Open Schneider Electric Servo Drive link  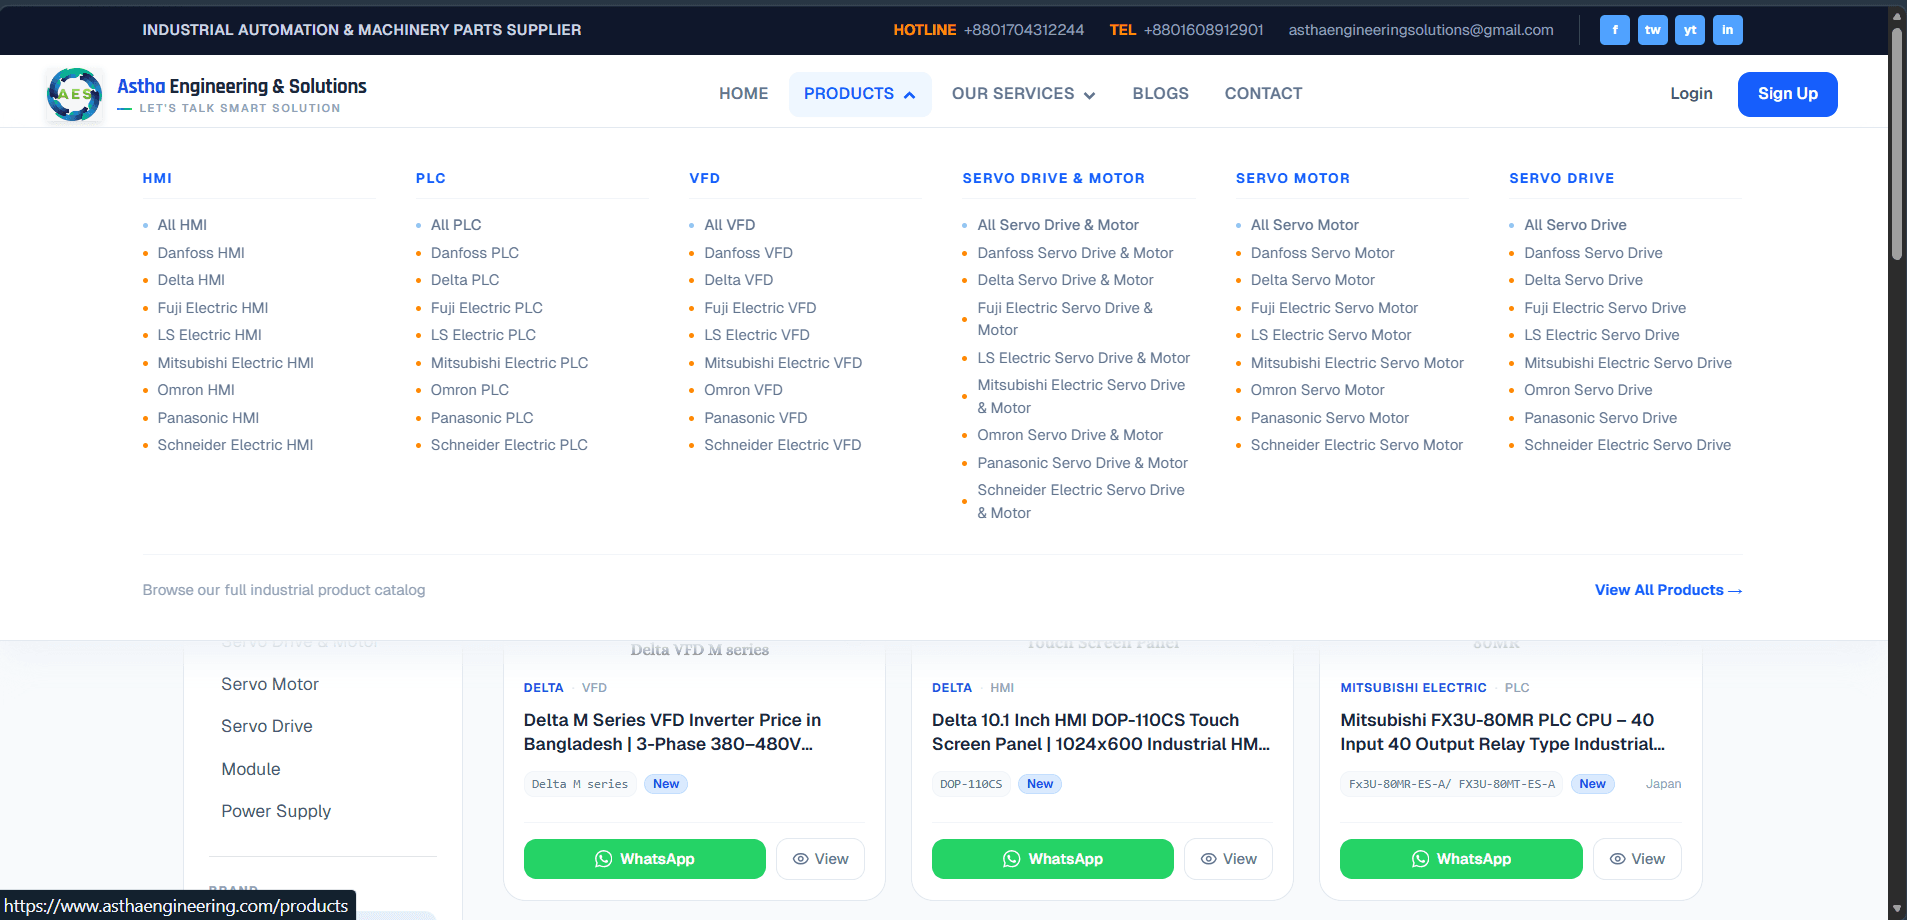(x=1627, y=445)
